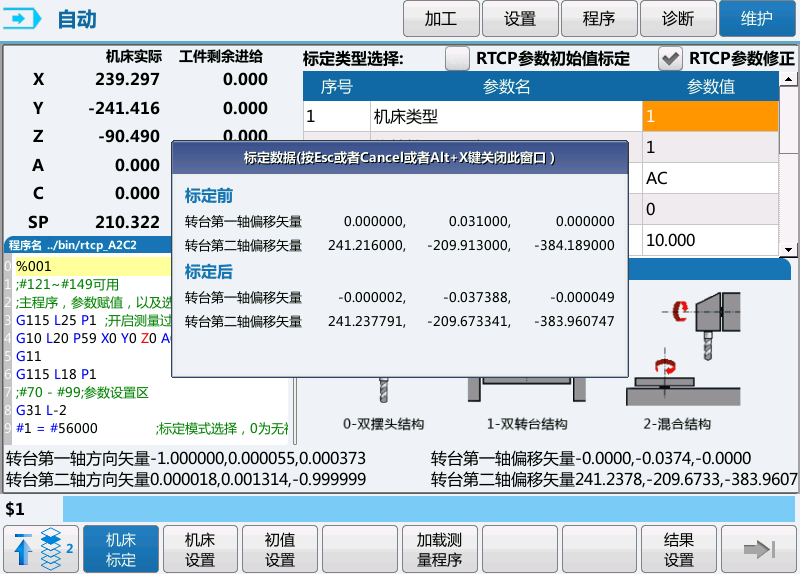Open 结果设置 from the bottom bar
This screenshot has height=575, width=800.
click(679, 549)
